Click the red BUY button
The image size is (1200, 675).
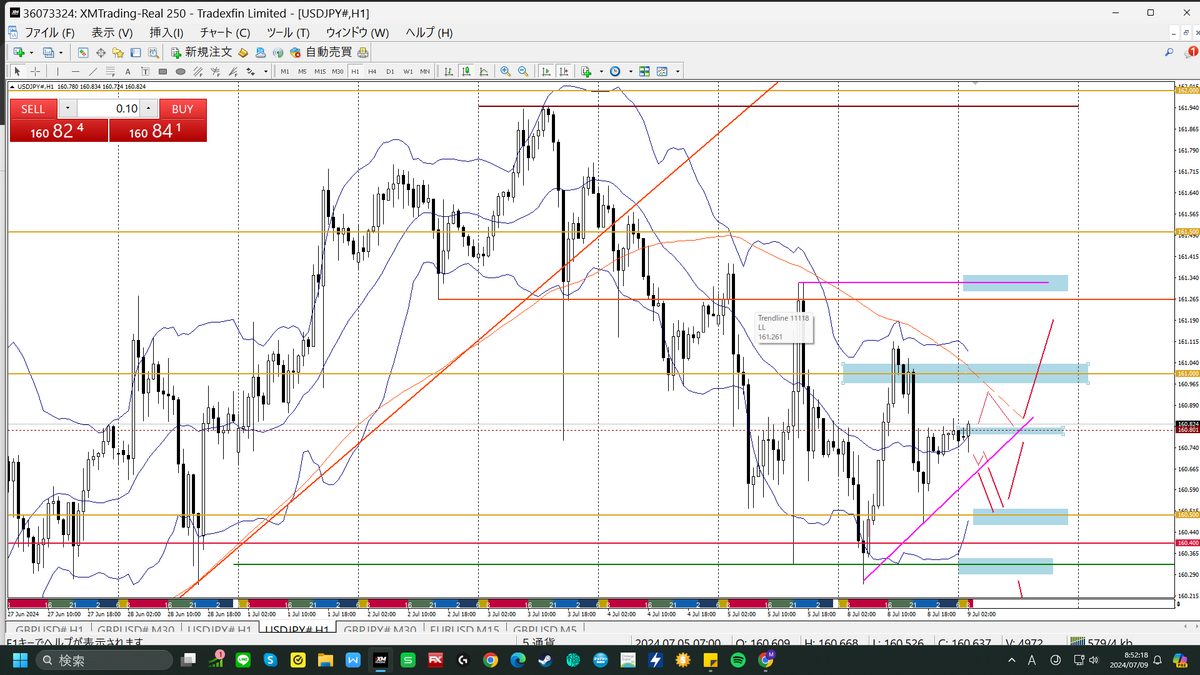(x=182, y=108)
